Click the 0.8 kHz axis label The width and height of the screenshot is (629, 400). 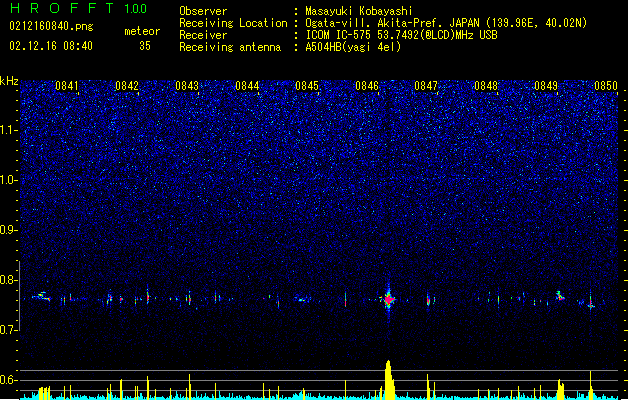(x=9, y=280)
